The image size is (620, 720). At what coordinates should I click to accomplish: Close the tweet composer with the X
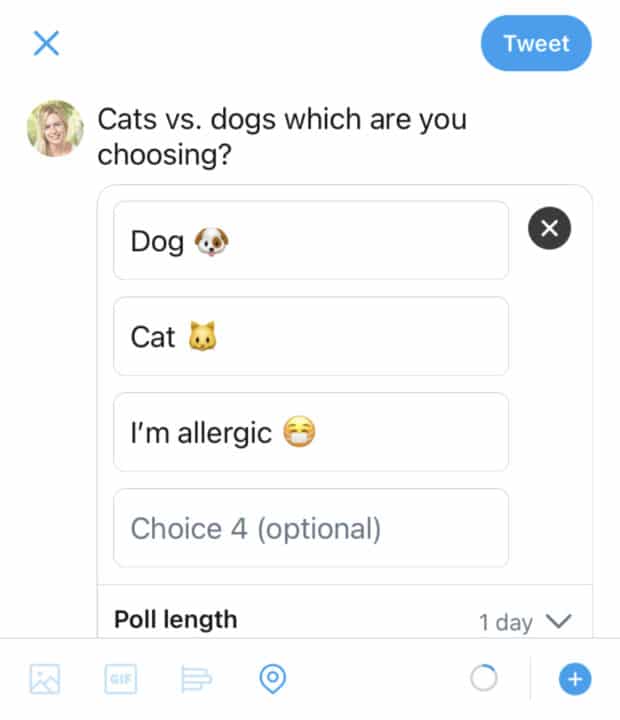point(46,43)
